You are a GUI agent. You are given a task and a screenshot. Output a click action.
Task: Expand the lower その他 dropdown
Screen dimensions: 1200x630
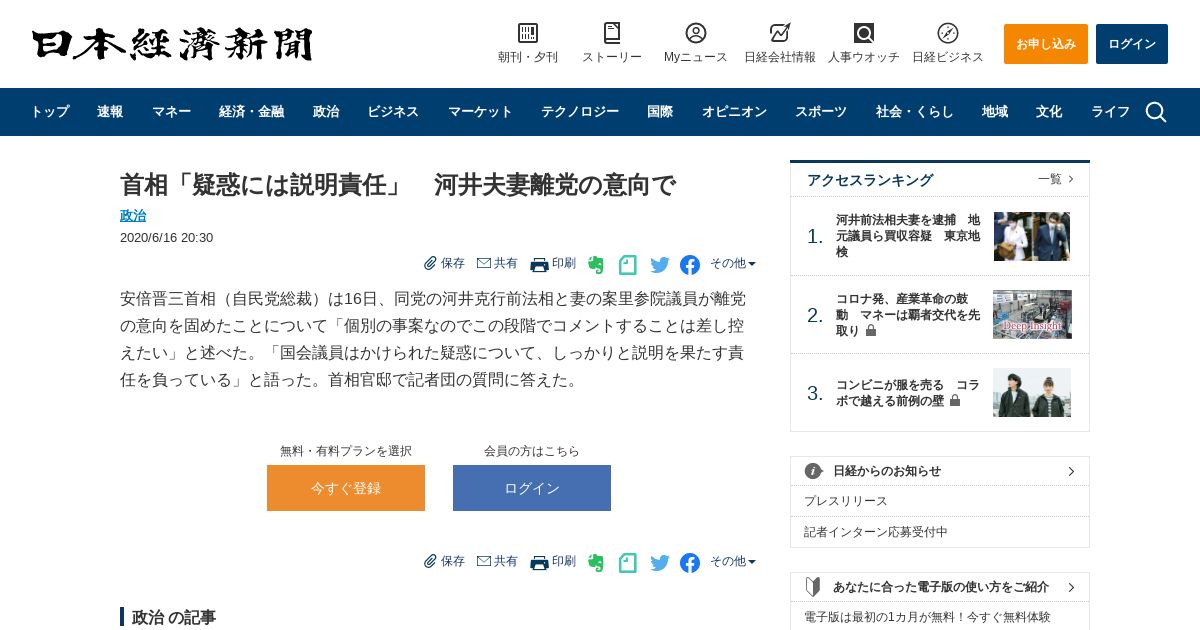click(733, 561)
